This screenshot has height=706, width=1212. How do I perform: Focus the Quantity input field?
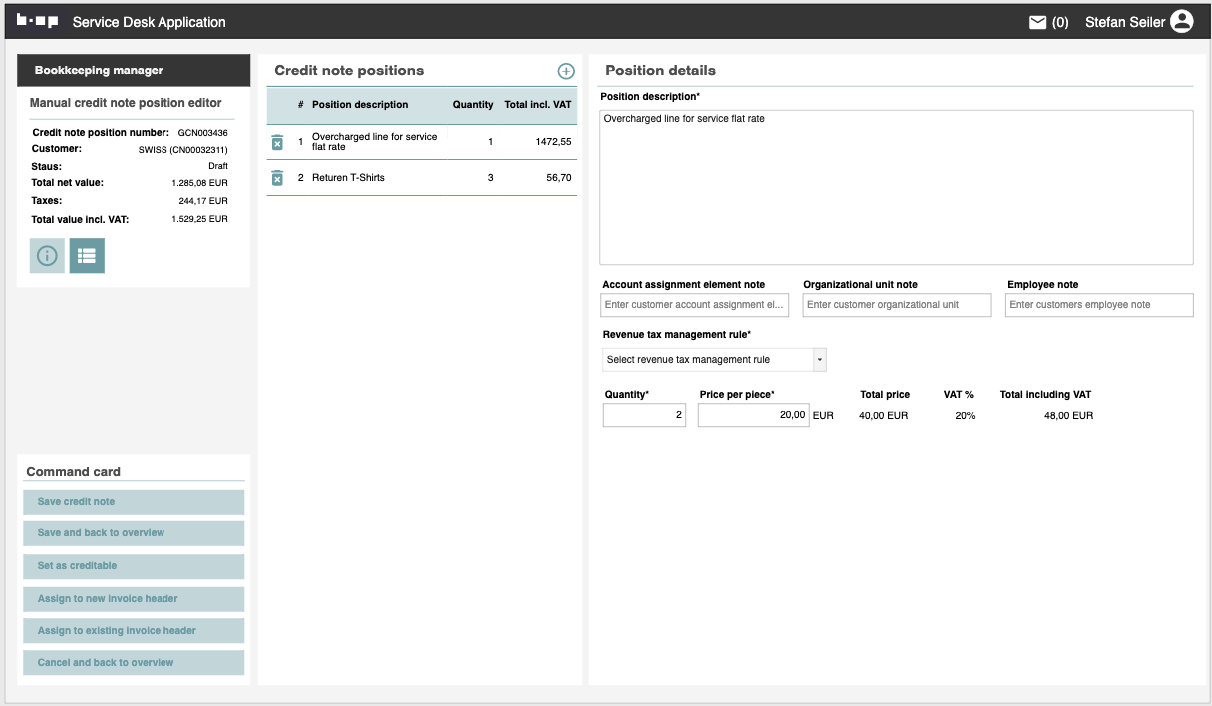click(644, 415)
